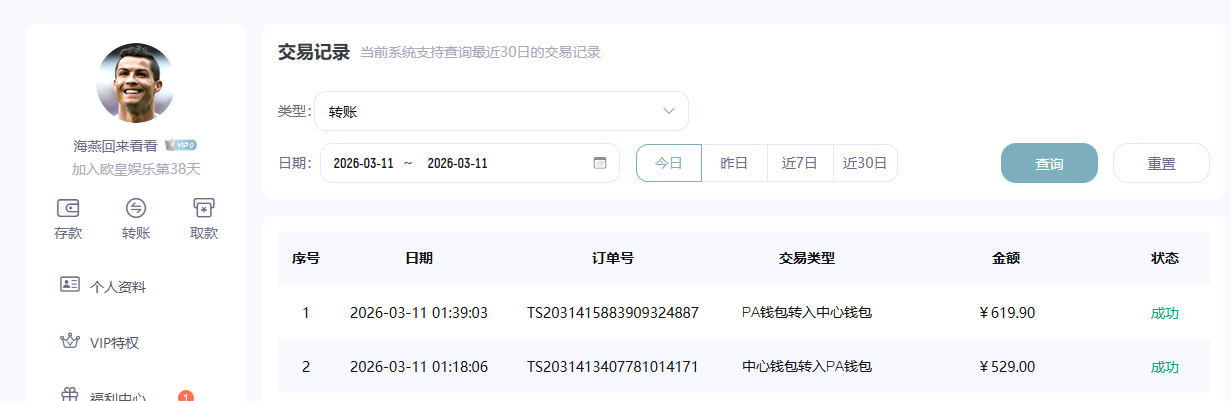Select the 近30日 date range tab
This screenshot has width=1231, height=401.
pos(865,163)
